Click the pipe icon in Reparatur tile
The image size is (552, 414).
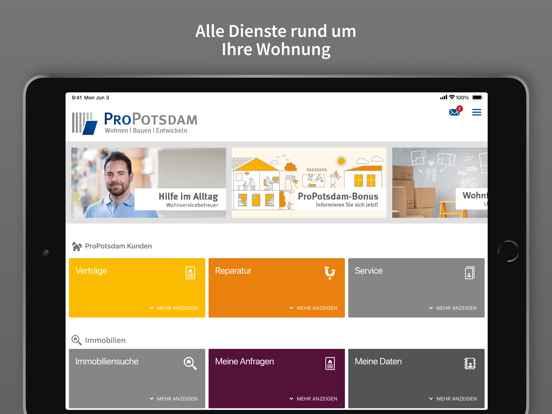pyautogui.click(x=330, y=273)
